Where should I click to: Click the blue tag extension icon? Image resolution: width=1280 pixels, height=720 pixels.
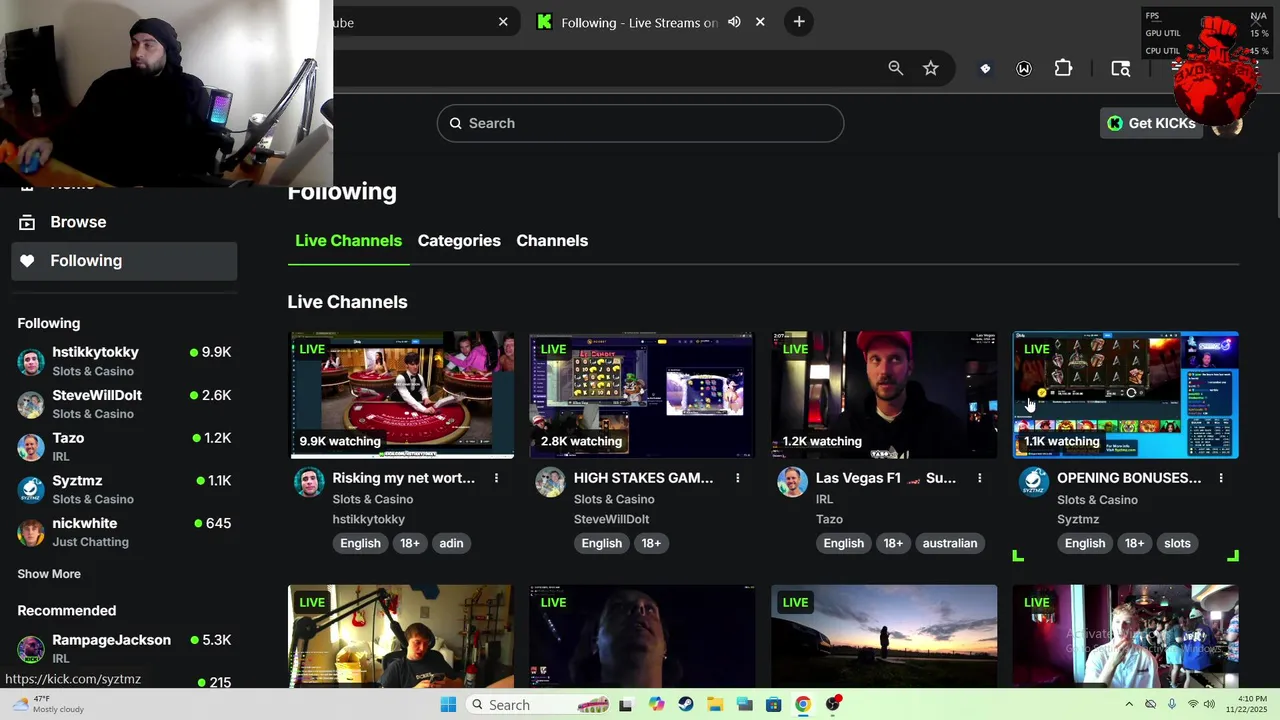coord(985,69)
